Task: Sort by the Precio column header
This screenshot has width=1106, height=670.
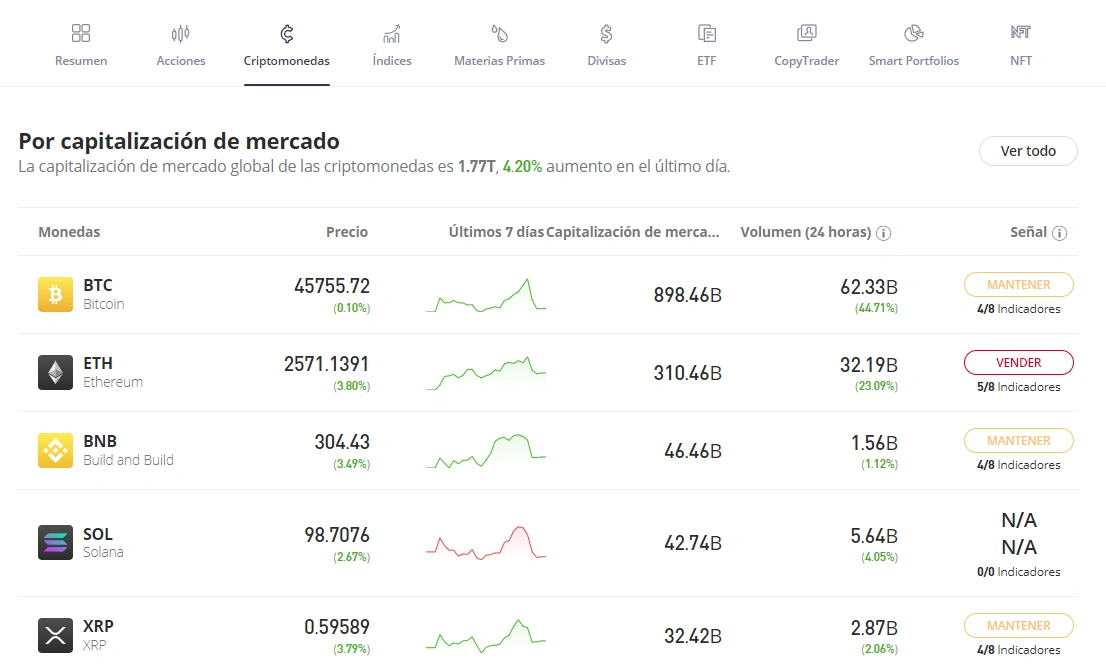Action: [346, 232]
